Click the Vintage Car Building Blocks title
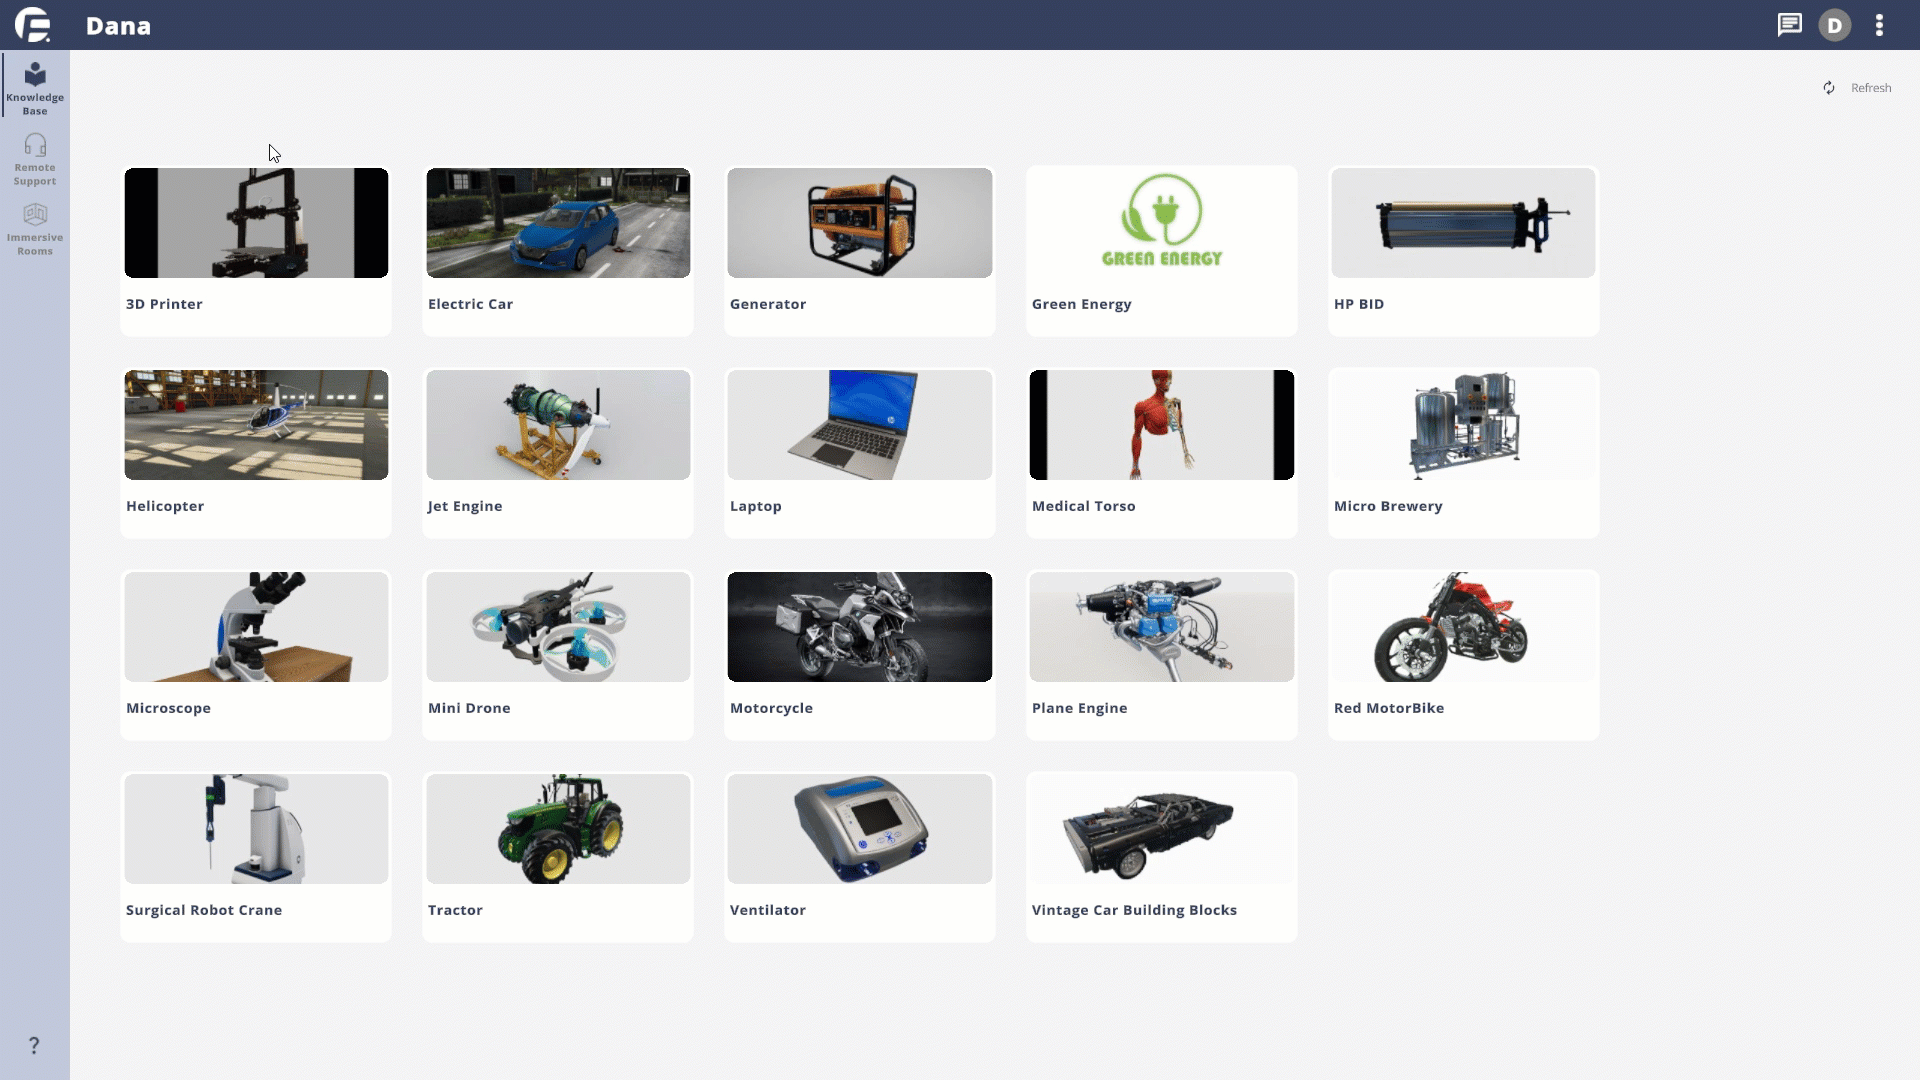Screen dimensions: 1920x1080 (x=1134, y=910)
